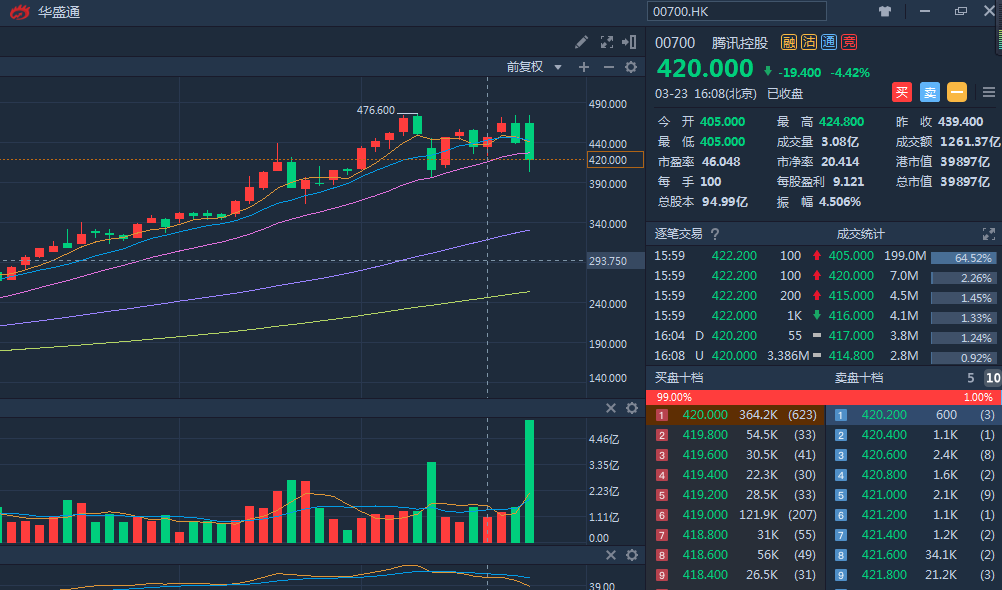Screen dimensions: 1002x590
Task: Click the 293.750 crosshair price label
Action: click(615, 261)
